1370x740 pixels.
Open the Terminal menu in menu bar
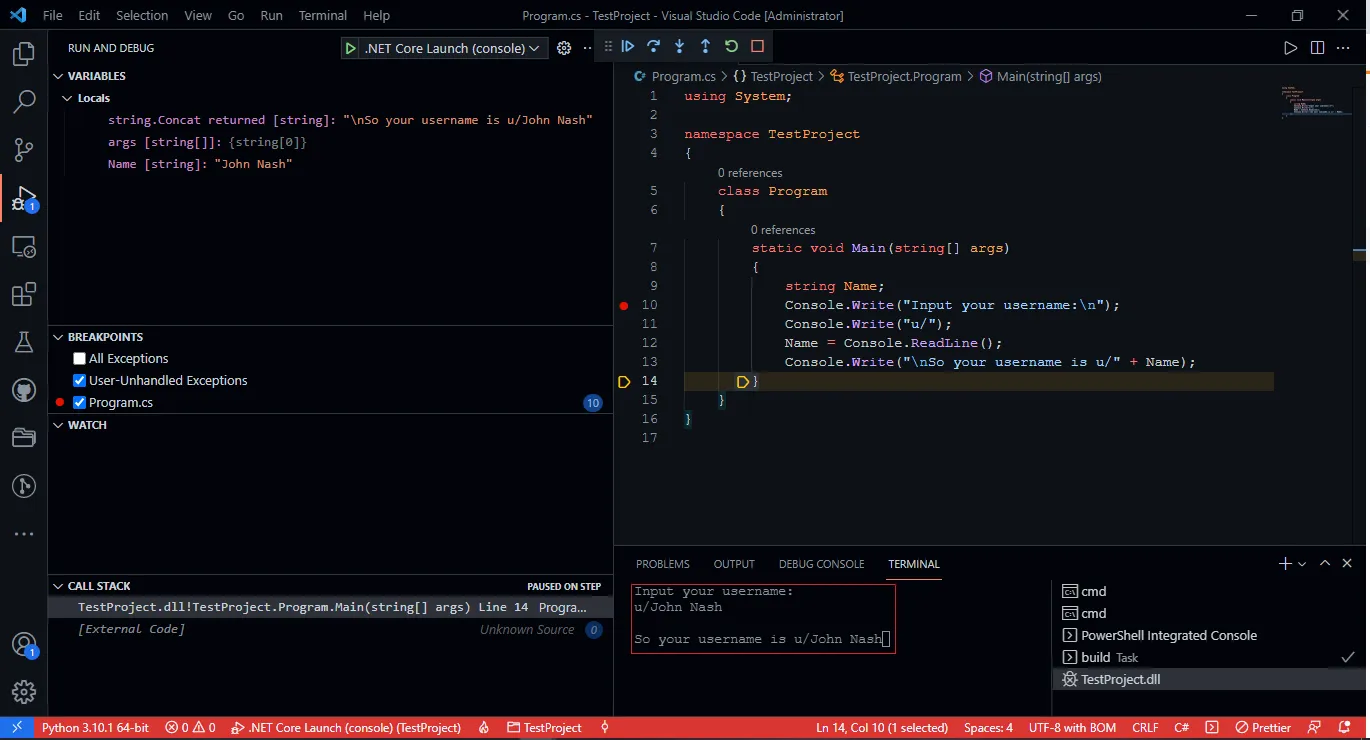click(322, 15)
